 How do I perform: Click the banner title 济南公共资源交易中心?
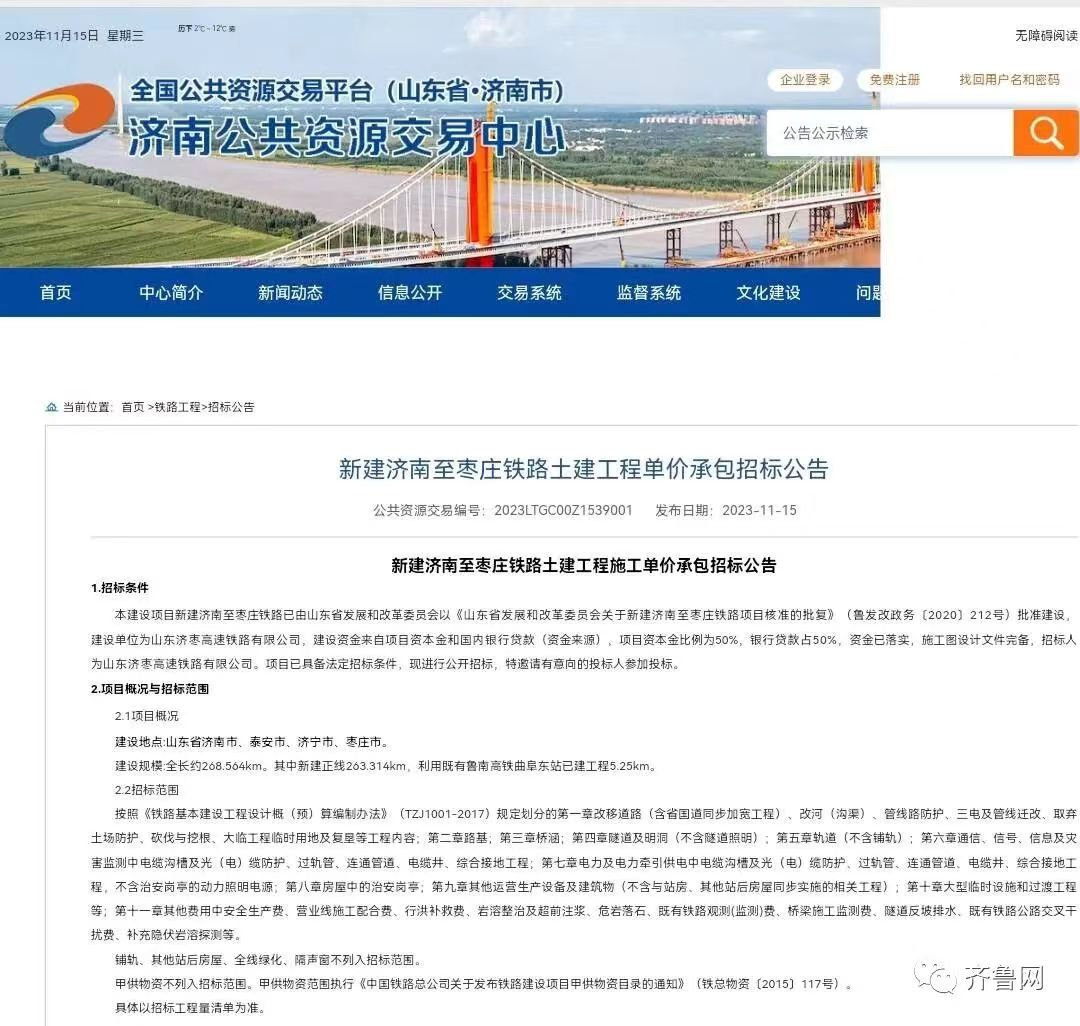tap(347, 136)
